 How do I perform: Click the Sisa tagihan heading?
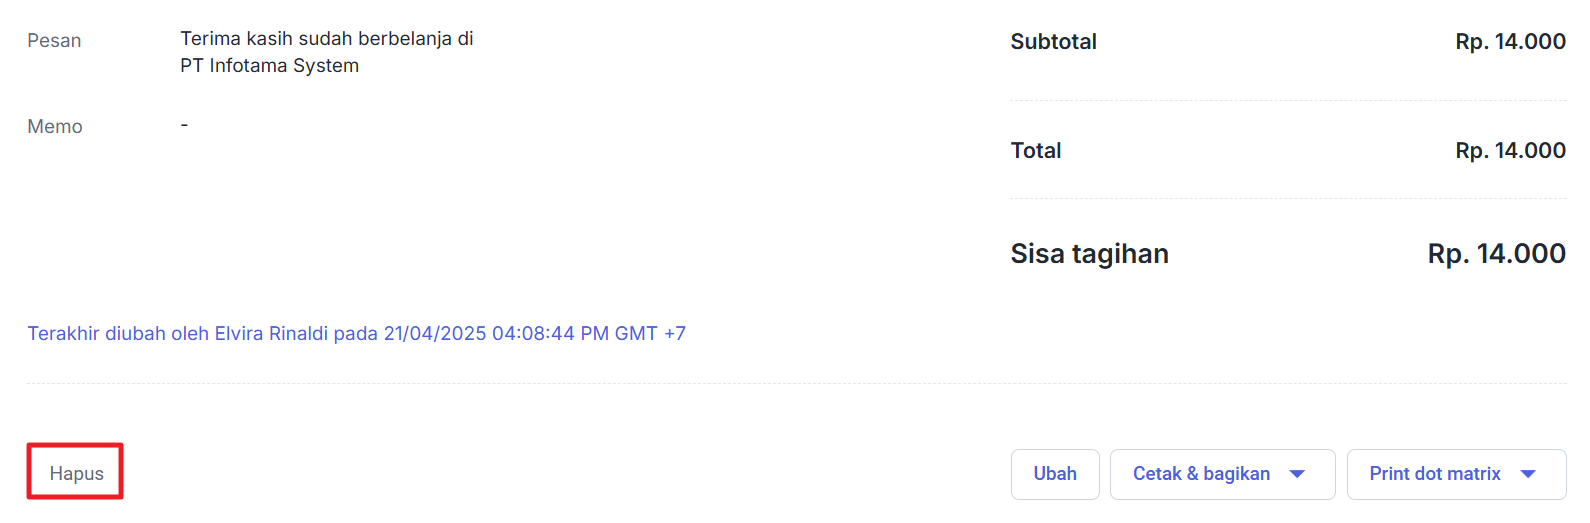coord(1089,254)
